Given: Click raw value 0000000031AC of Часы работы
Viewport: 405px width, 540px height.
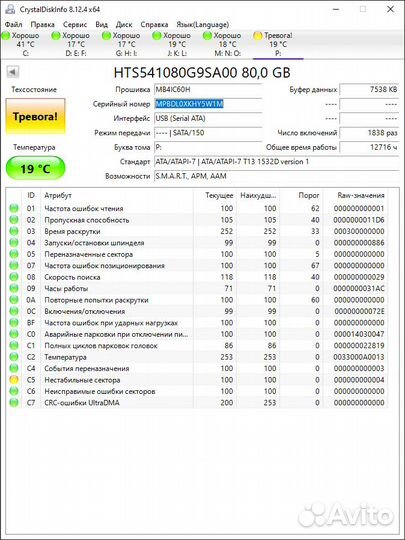Looking at the screenshot, I should [359, 288].
